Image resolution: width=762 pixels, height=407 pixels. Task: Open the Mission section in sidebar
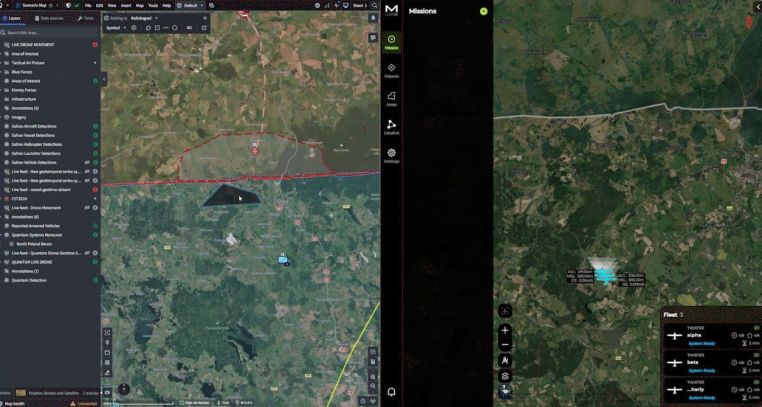(391, 41)
